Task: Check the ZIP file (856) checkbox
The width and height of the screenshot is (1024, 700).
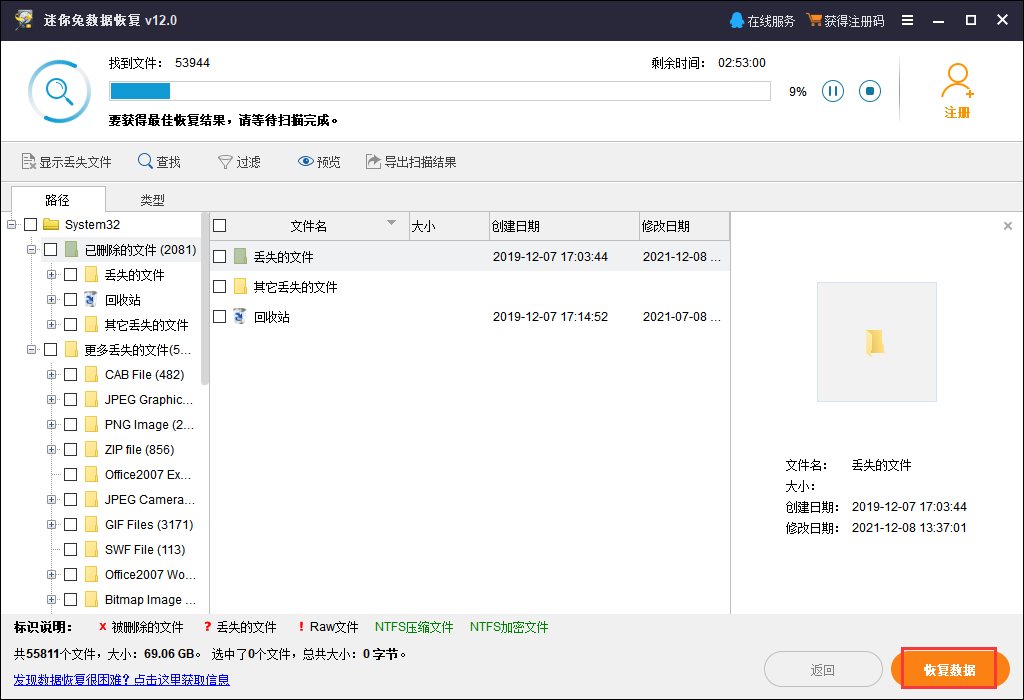Action: point(71,450)
